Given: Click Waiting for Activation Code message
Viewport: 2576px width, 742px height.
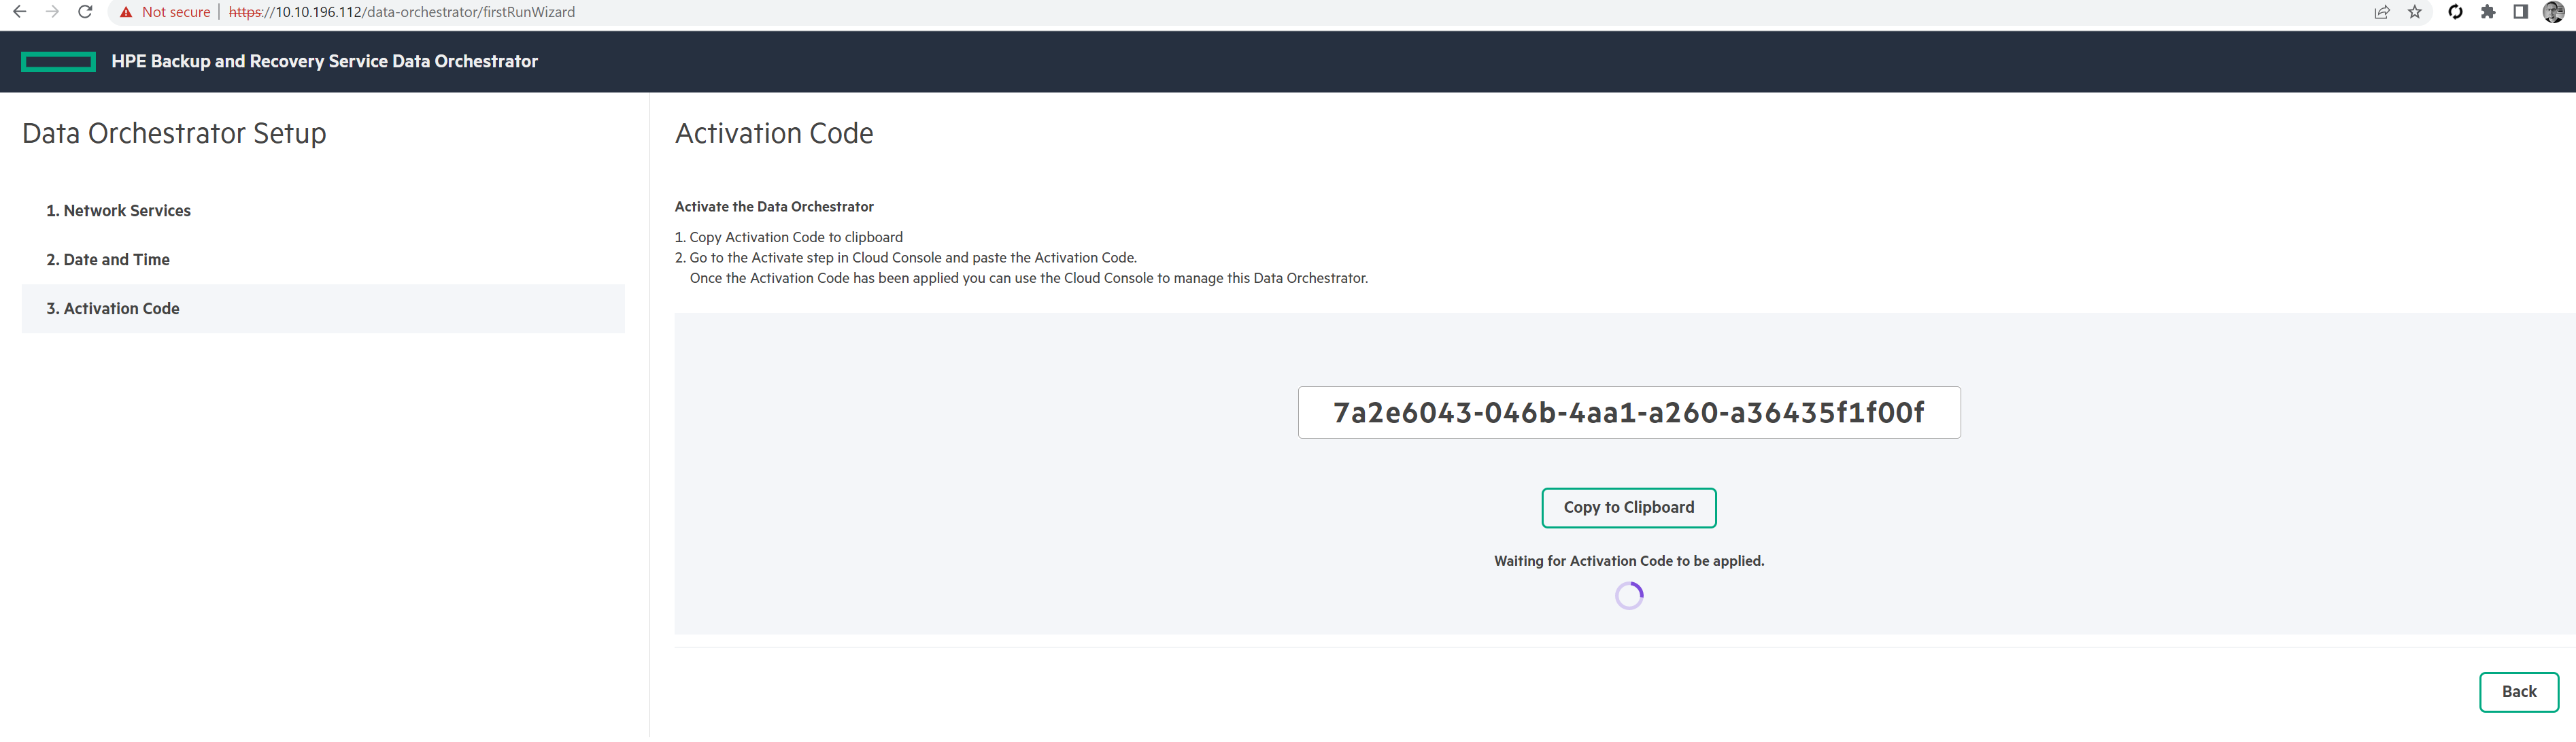Looking at the screenshot, I should click(x=1629, y=562).
